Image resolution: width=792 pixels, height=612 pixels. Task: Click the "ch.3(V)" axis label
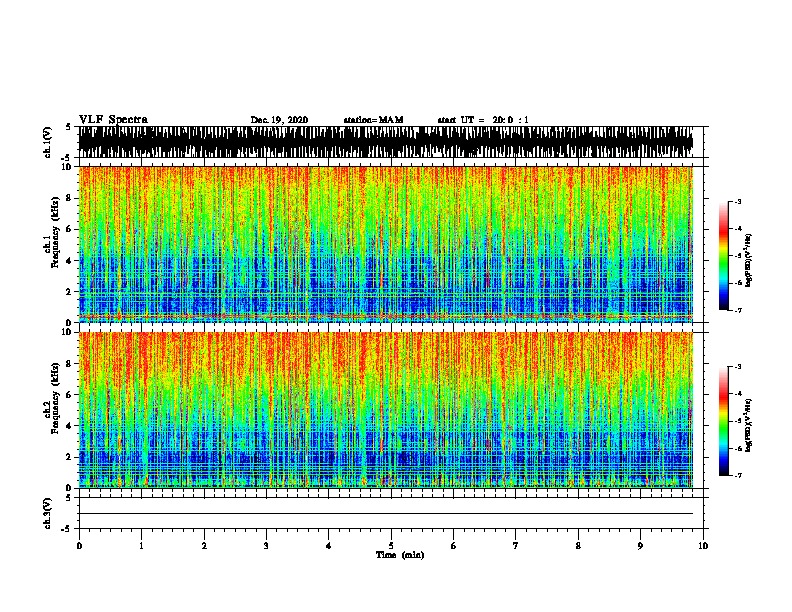click(47, 513)
